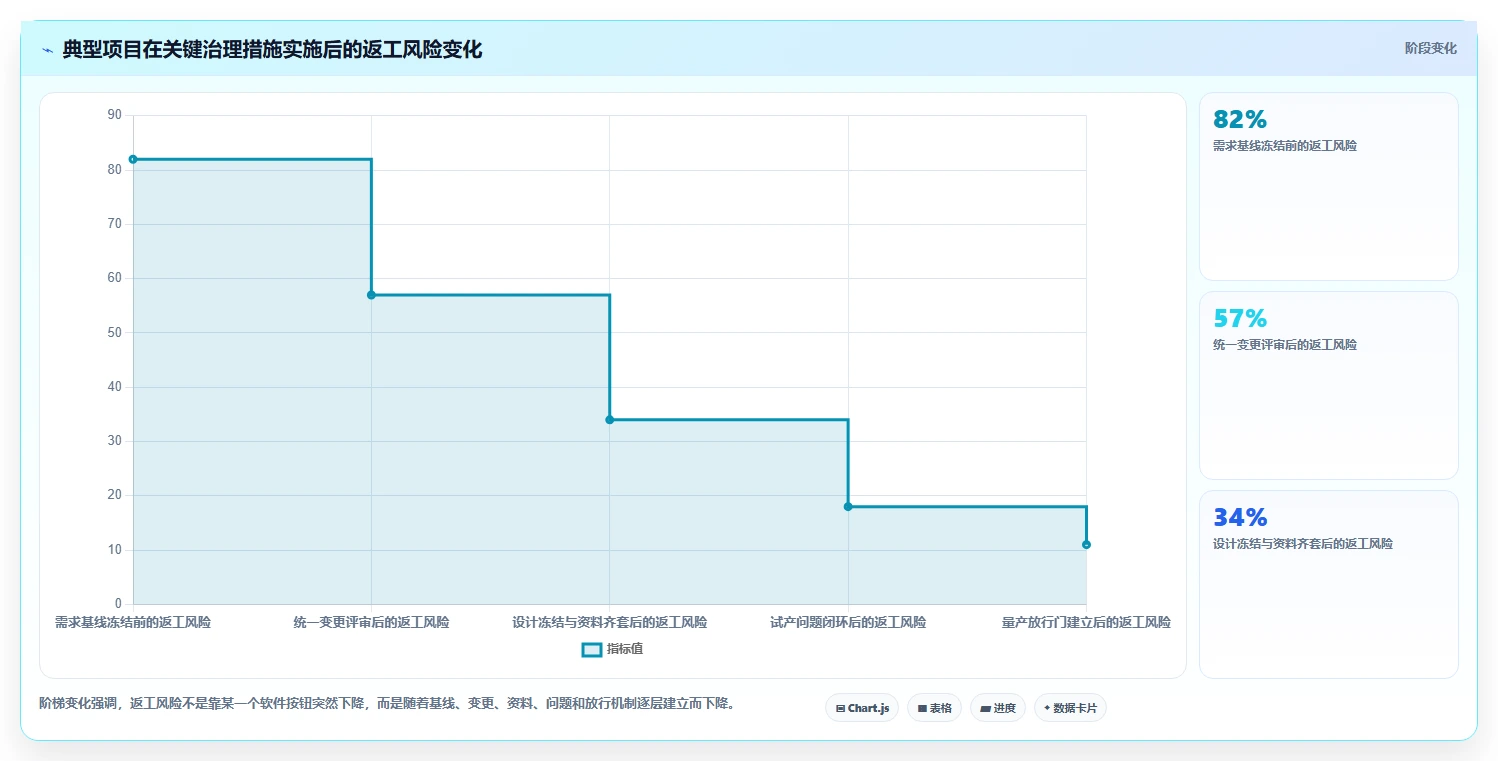Click the data point at value 82
Viewport: 1498px width, 761px height.
pyautogui.click(x=133, y=159)
